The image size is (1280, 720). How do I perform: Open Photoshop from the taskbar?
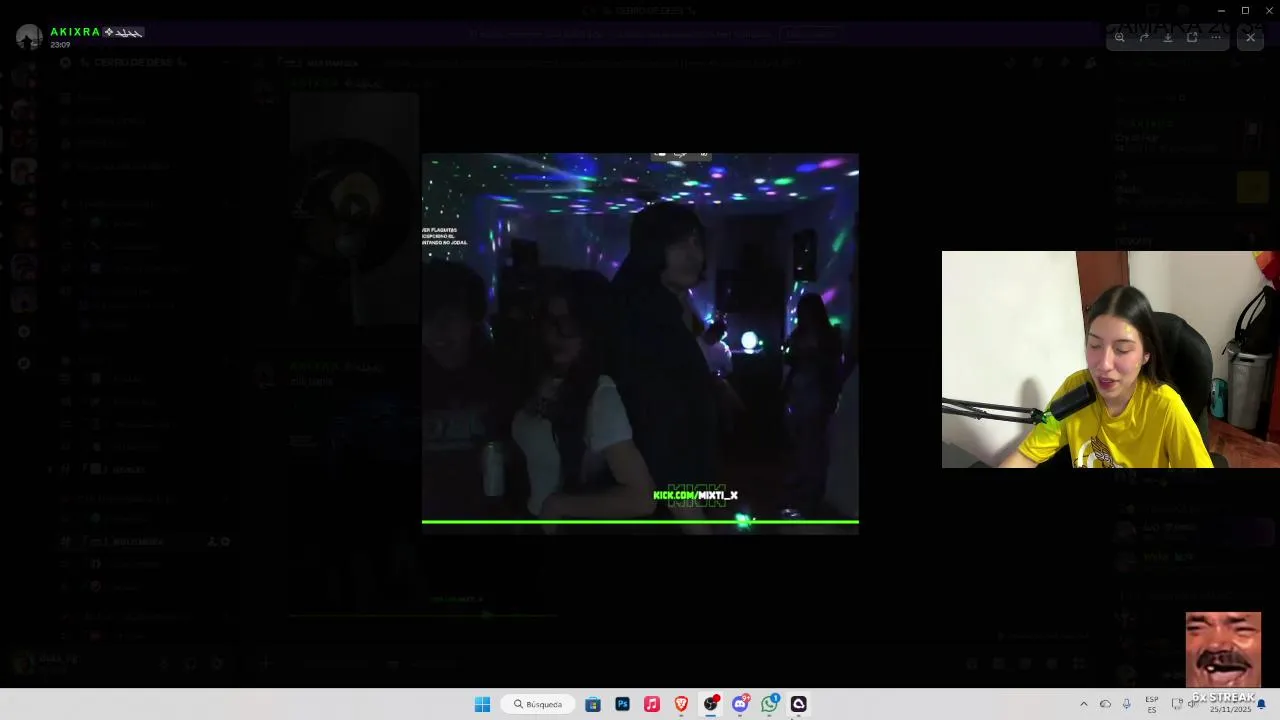(622, 704)
